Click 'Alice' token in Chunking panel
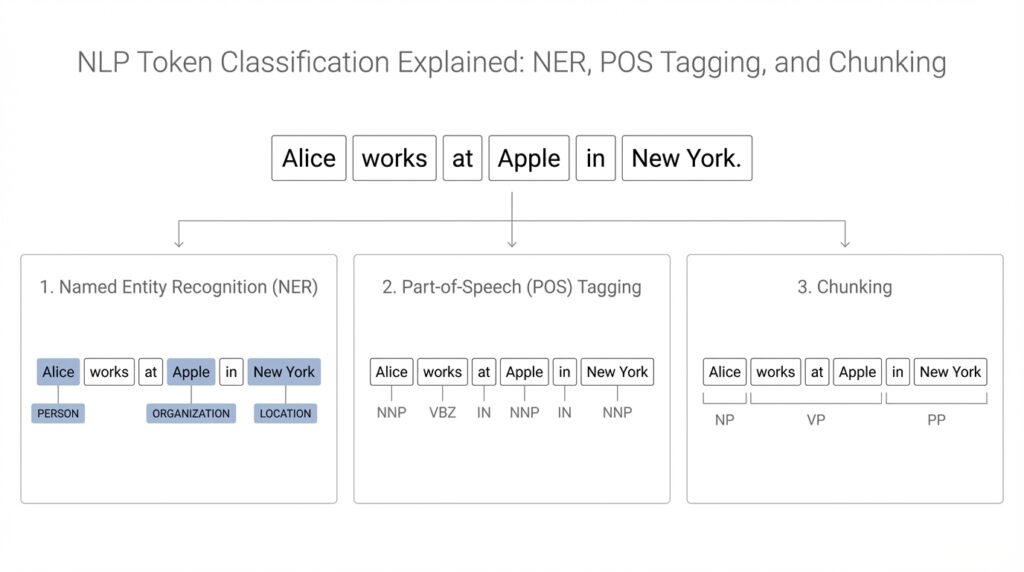The image size is (1024, 572). pyautogui.click(x=724, y=372)
